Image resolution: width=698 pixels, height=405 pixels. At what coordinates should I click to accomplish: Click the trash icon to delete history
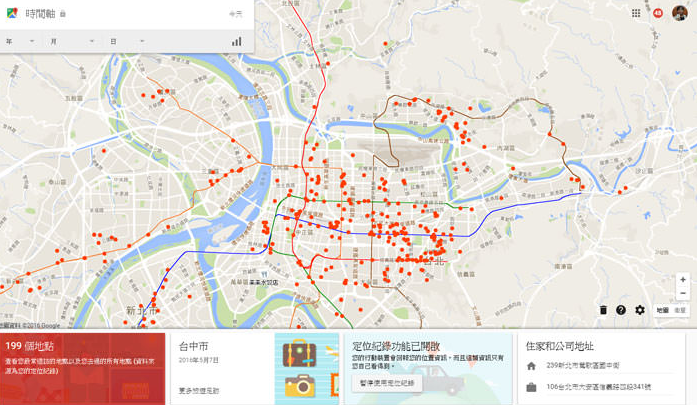click(603, 310)
